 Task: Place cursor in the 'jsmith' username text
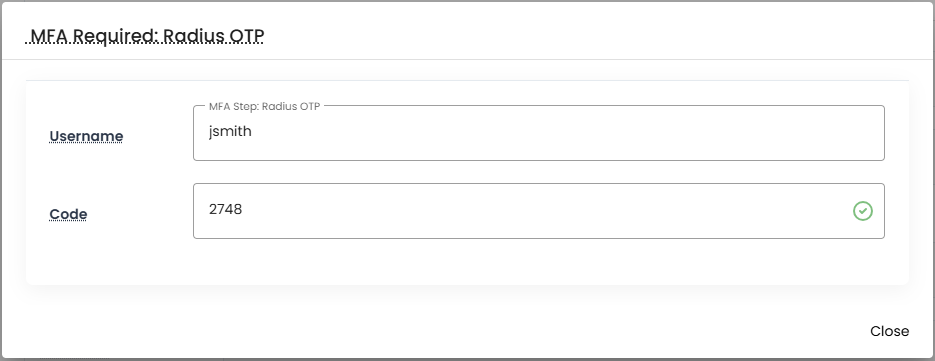[x=230, y=132]
